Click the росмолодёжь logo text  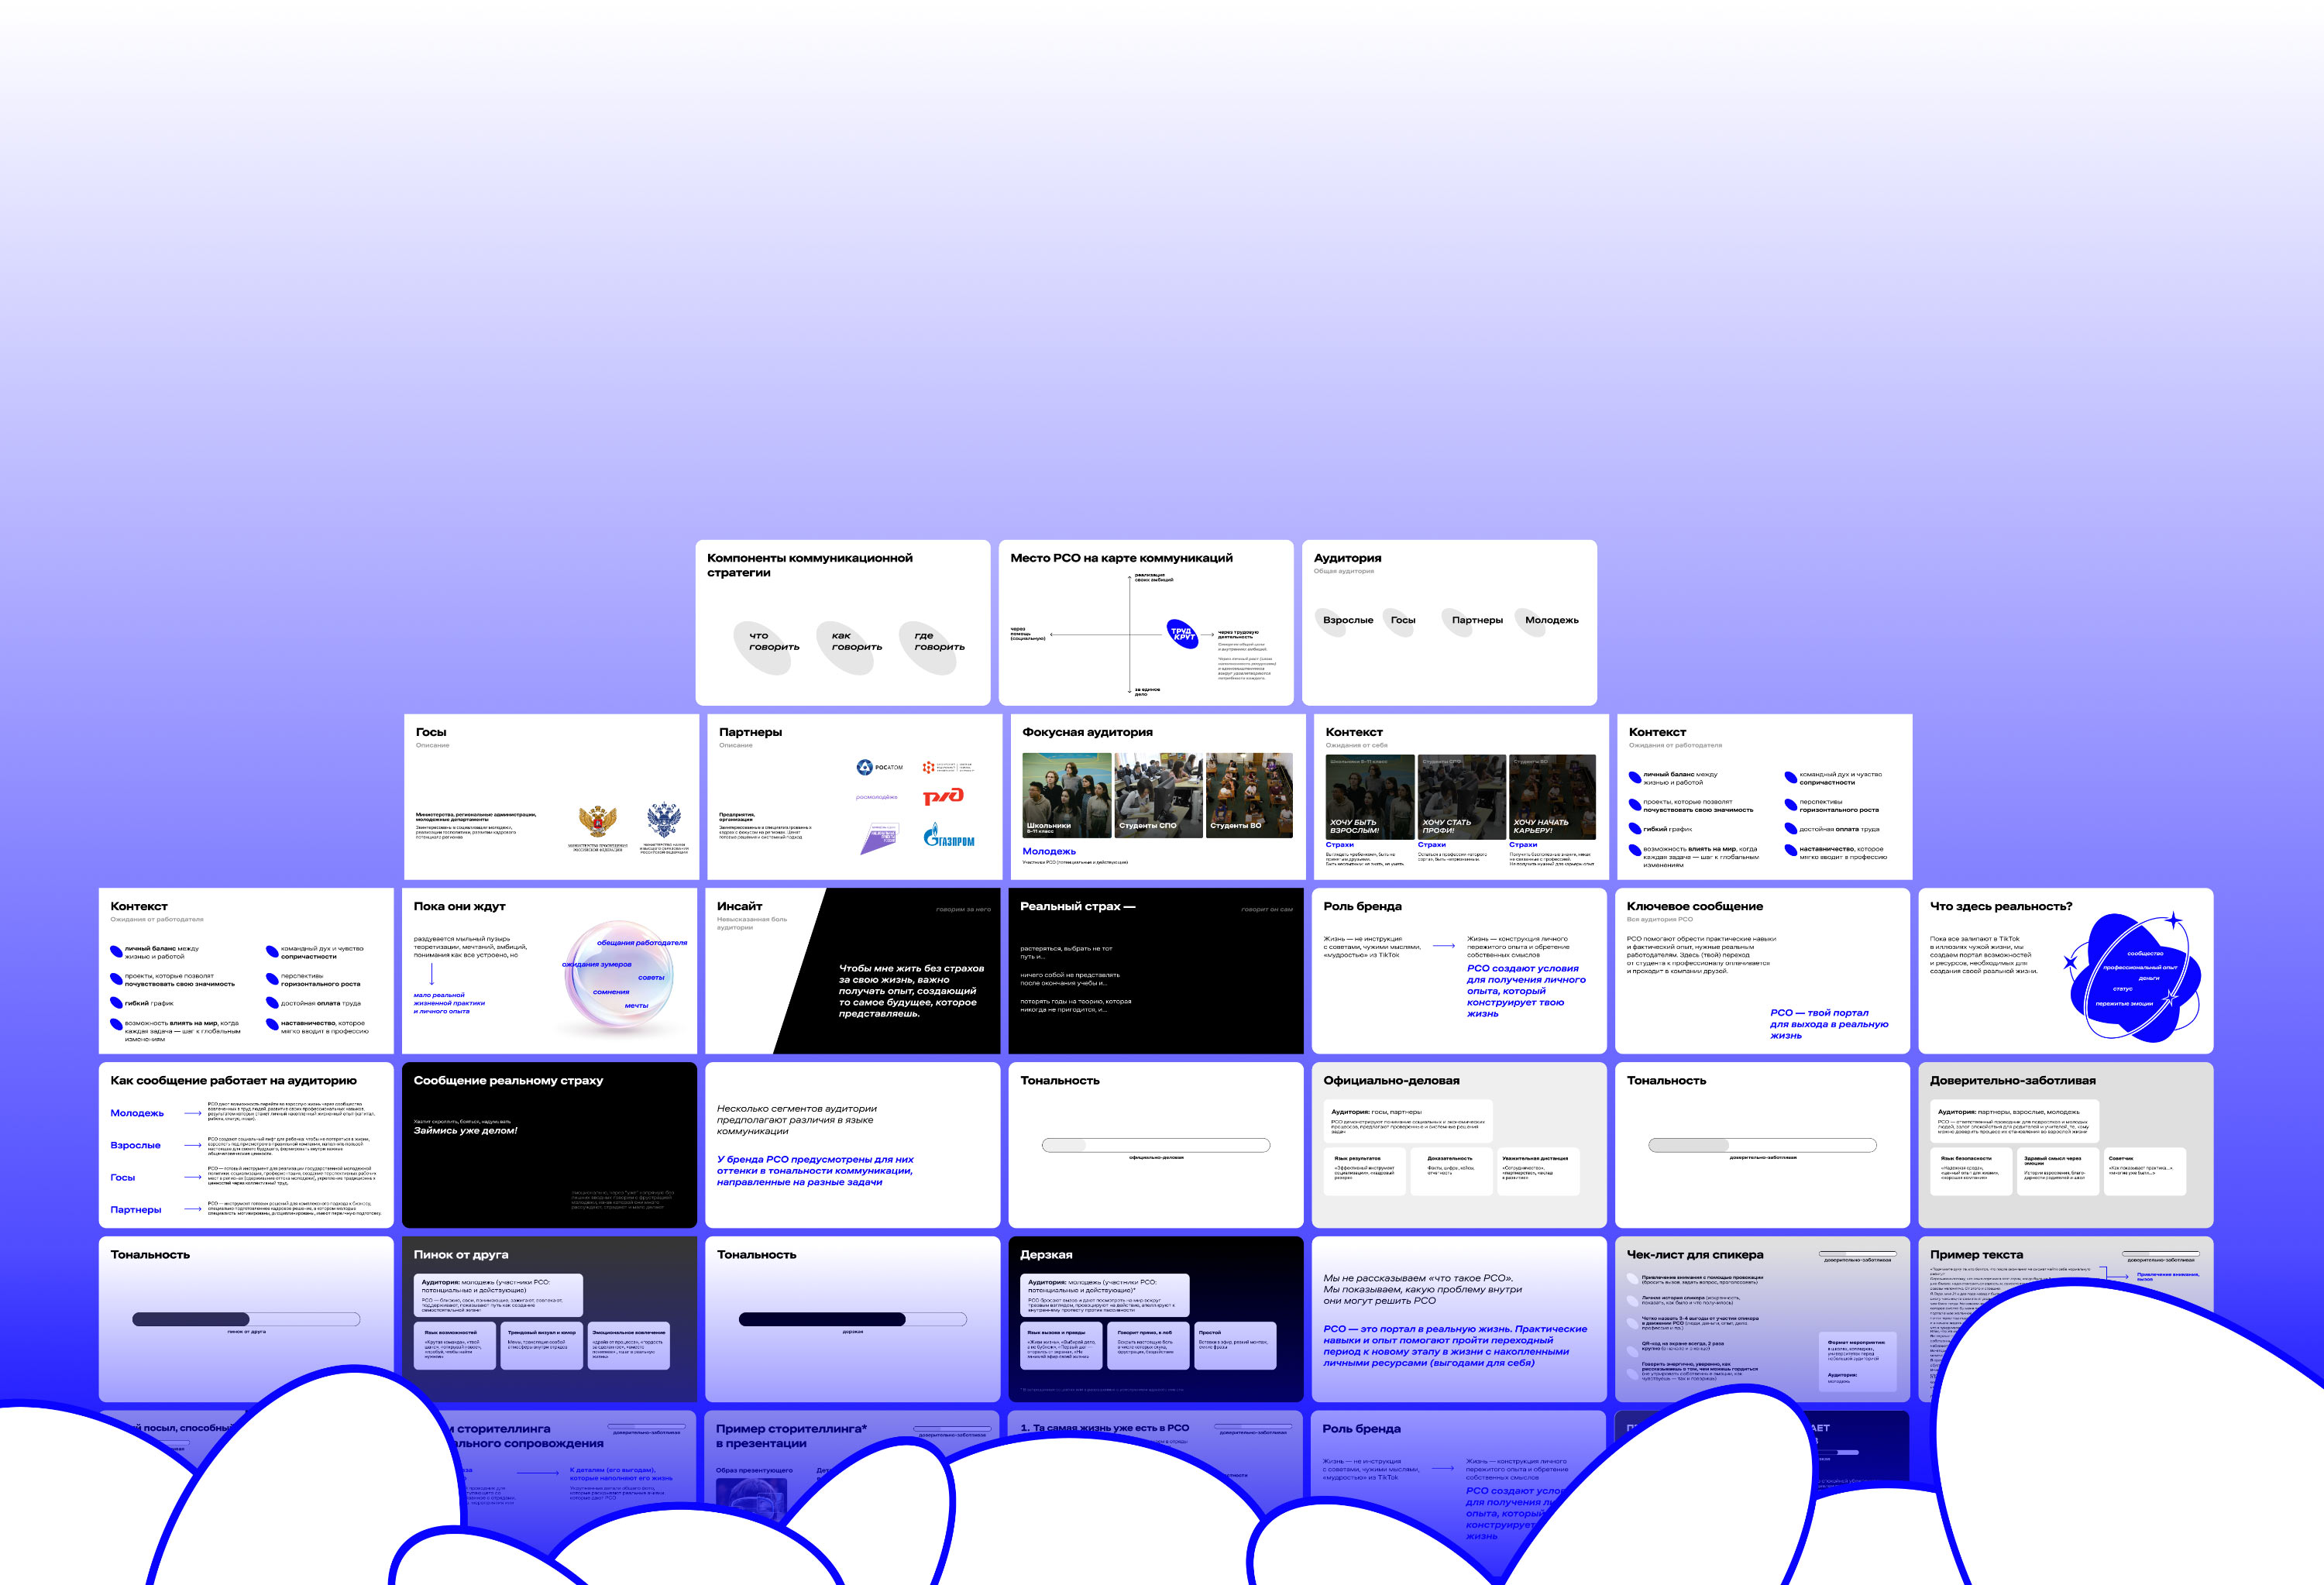pyautogui.click(x=876, y=797)
